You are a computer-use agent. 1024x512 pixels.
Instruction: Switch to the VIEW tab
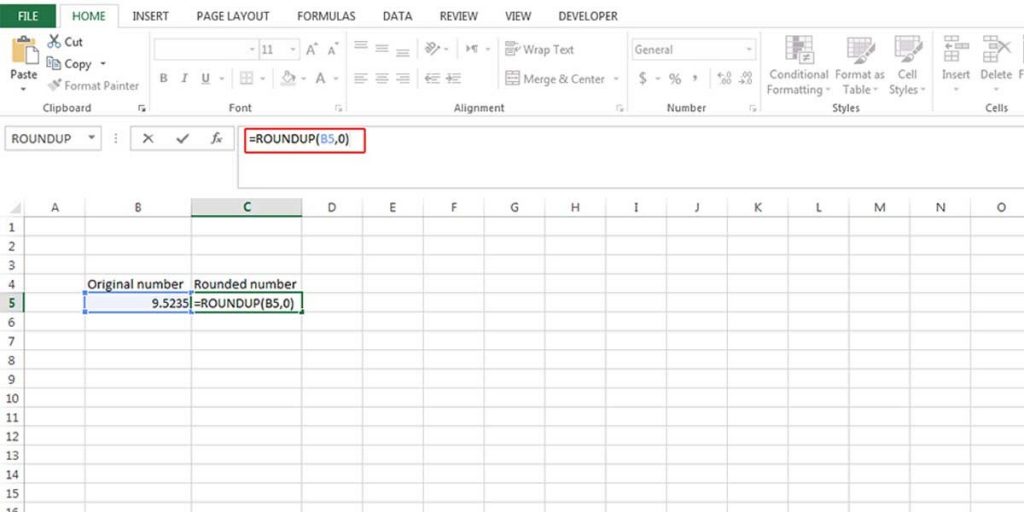click(x=518, y=16)
